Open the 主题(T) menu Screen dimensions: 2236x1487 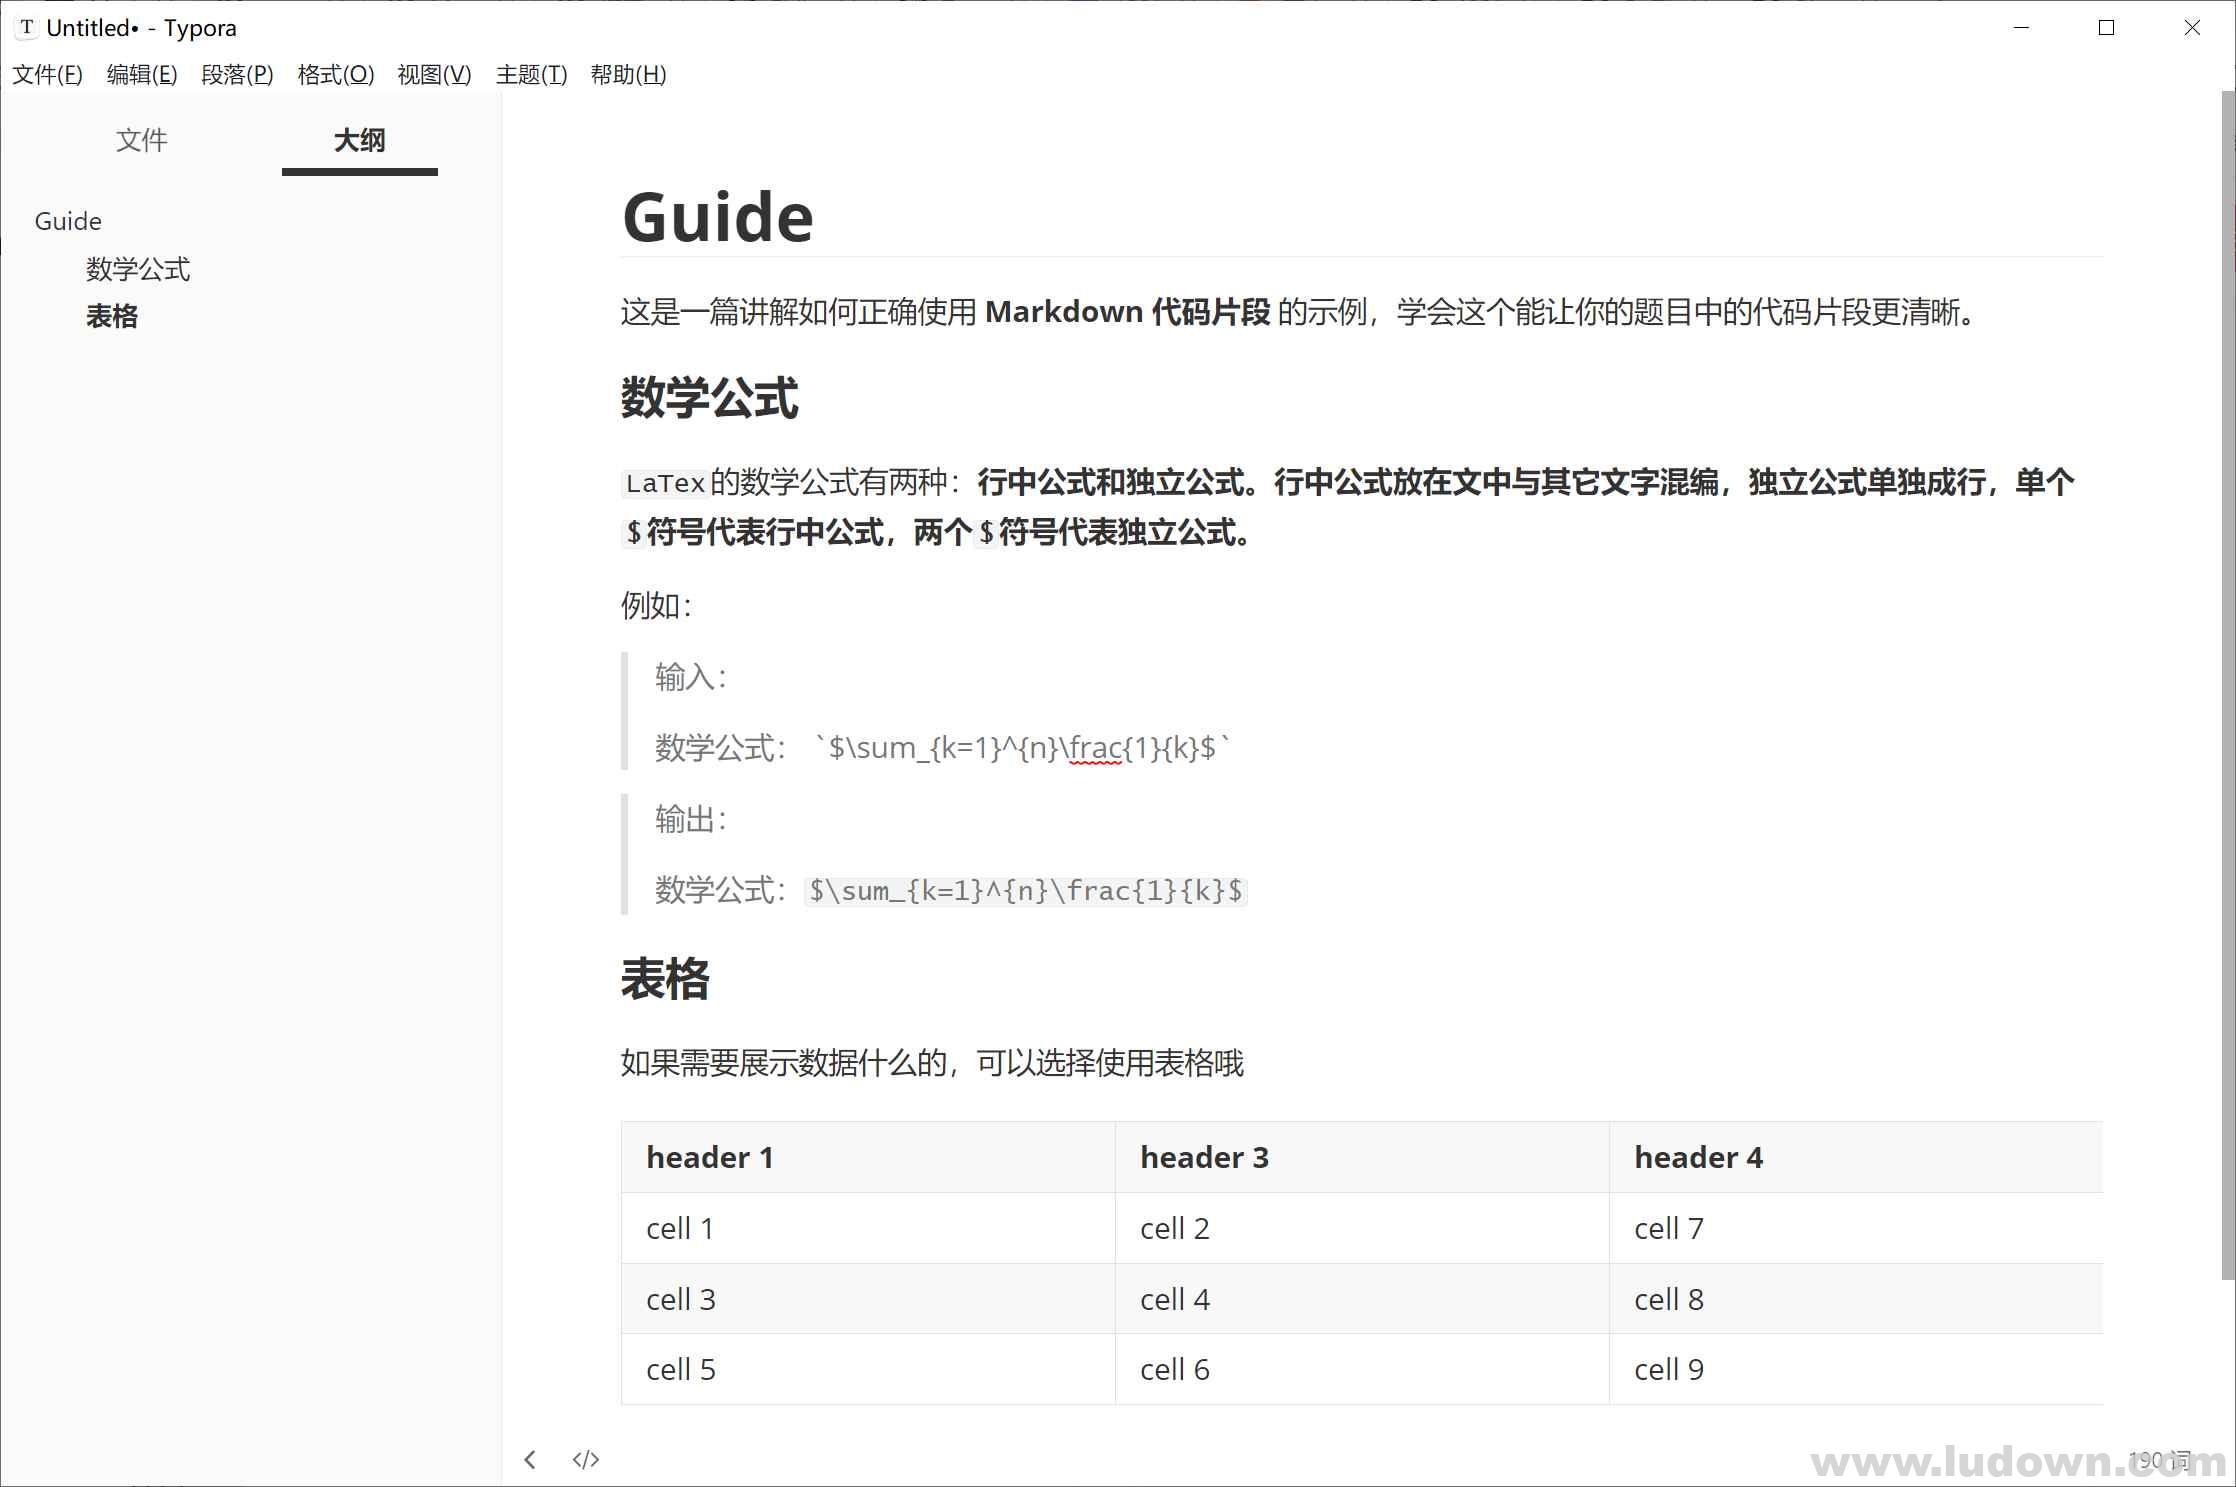[531, 75]
